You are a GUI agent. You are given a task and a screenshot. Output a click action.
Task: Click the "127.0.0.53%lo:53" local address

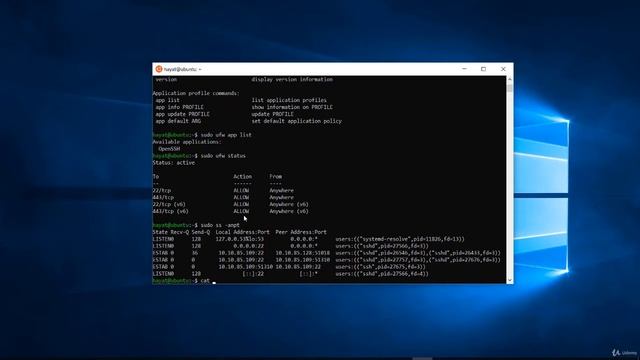(240, 239)
